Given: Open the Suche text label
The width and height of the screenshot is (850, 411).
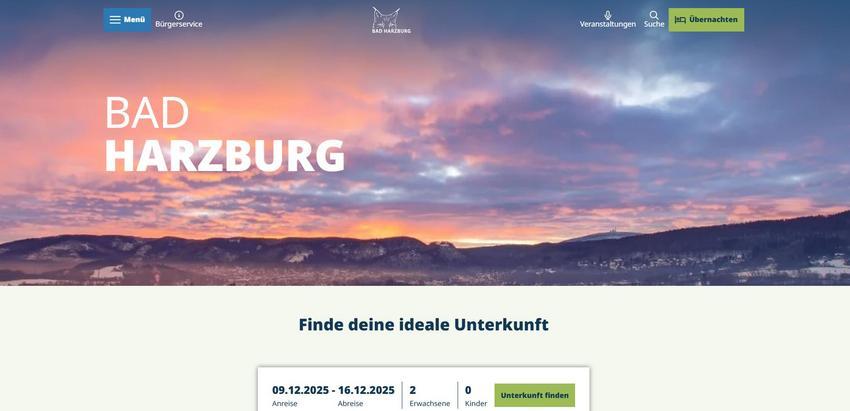Looking at the screenshot, I should coord(654,24).
